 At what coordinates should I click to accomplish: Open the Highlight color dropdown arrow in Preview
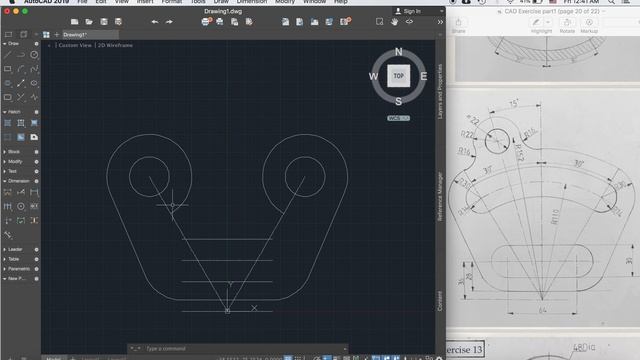click(548, 22)
